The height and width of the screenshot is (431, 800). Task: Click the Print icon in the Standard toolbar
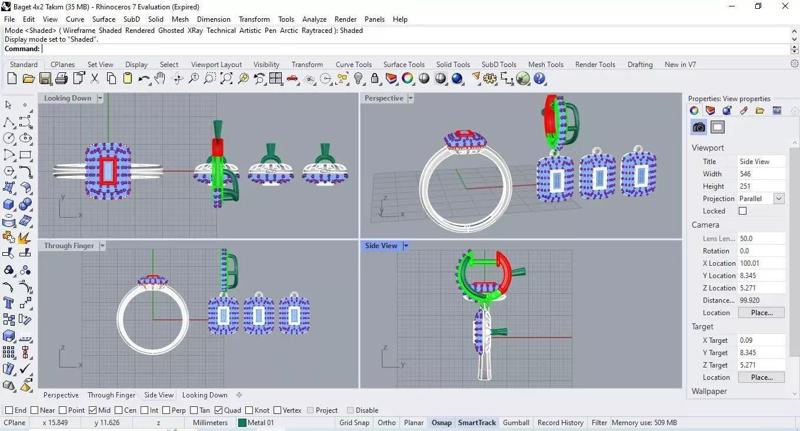61,79
